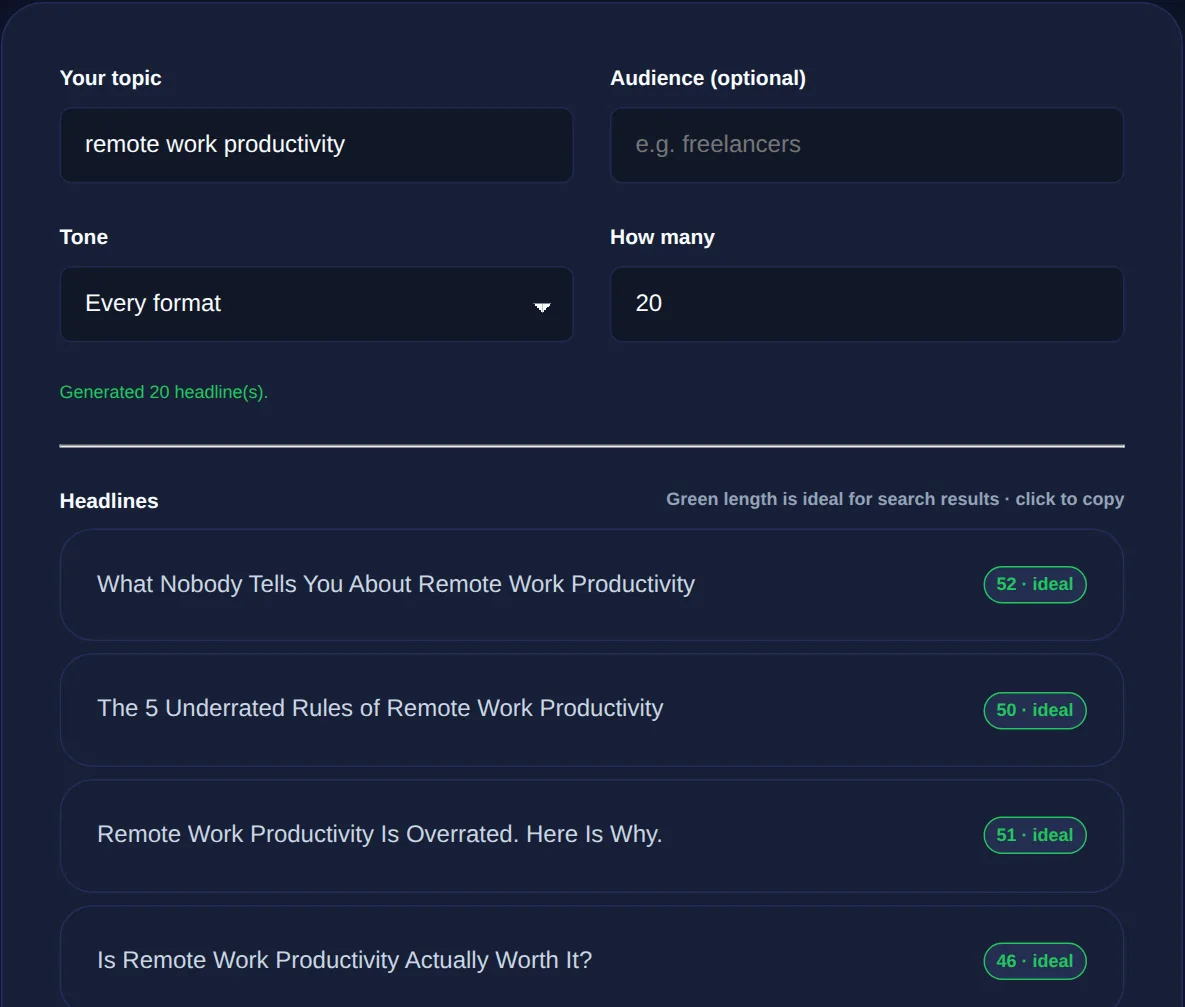Click the 46 · ideal length badge
The height and width of the screenshot is (1007, 1185).
click(1035, 961)
